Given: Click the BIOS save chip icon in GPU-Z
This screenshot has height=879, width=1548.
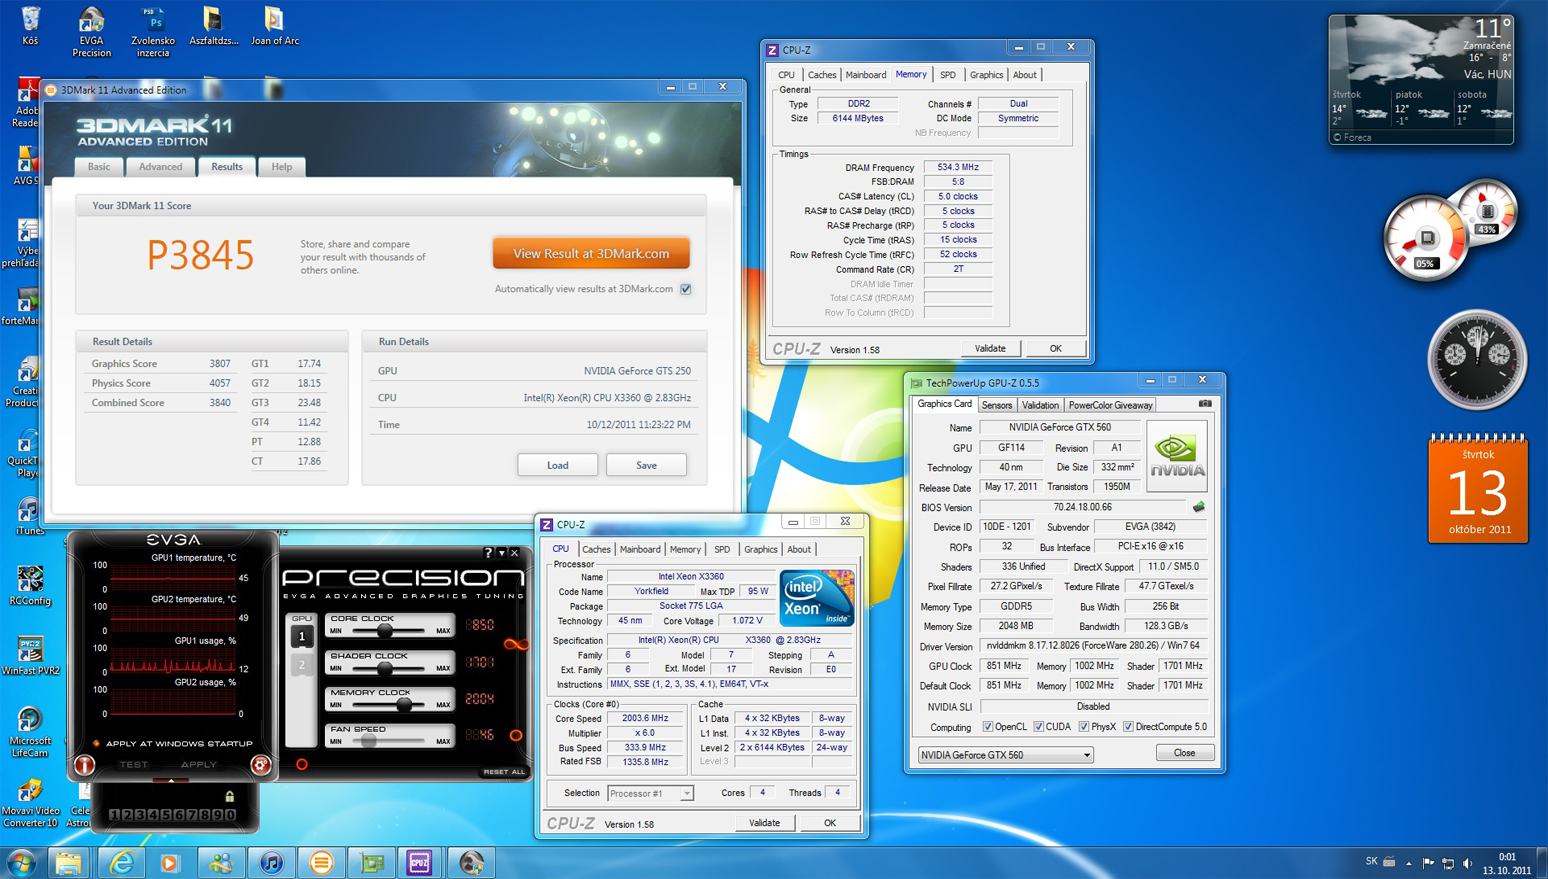Looking at the screenshot, I should 1198,507.
